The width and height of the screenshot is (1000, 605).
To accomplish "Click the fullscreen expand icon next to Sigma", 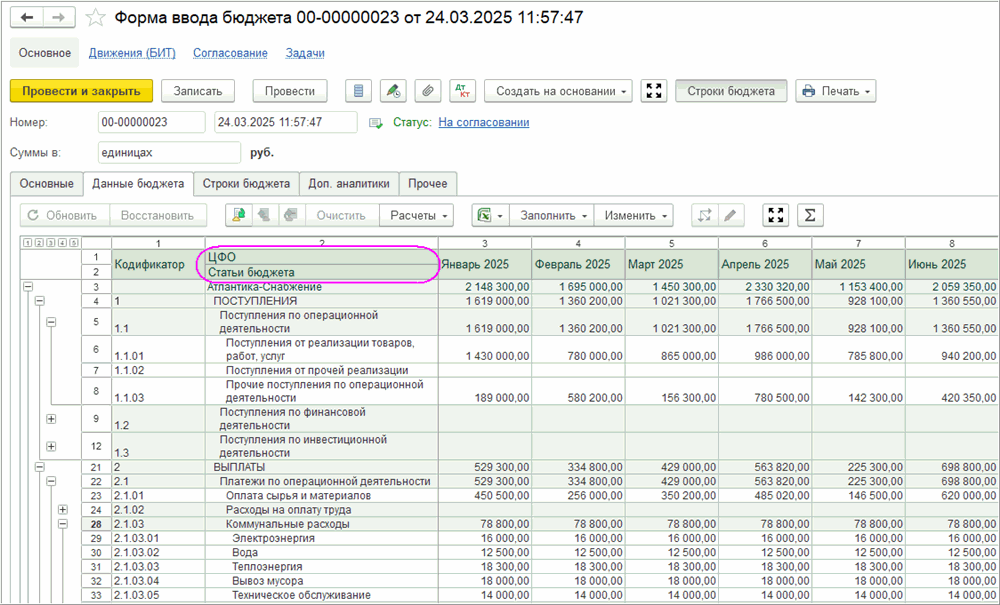I will coord(776,215).
